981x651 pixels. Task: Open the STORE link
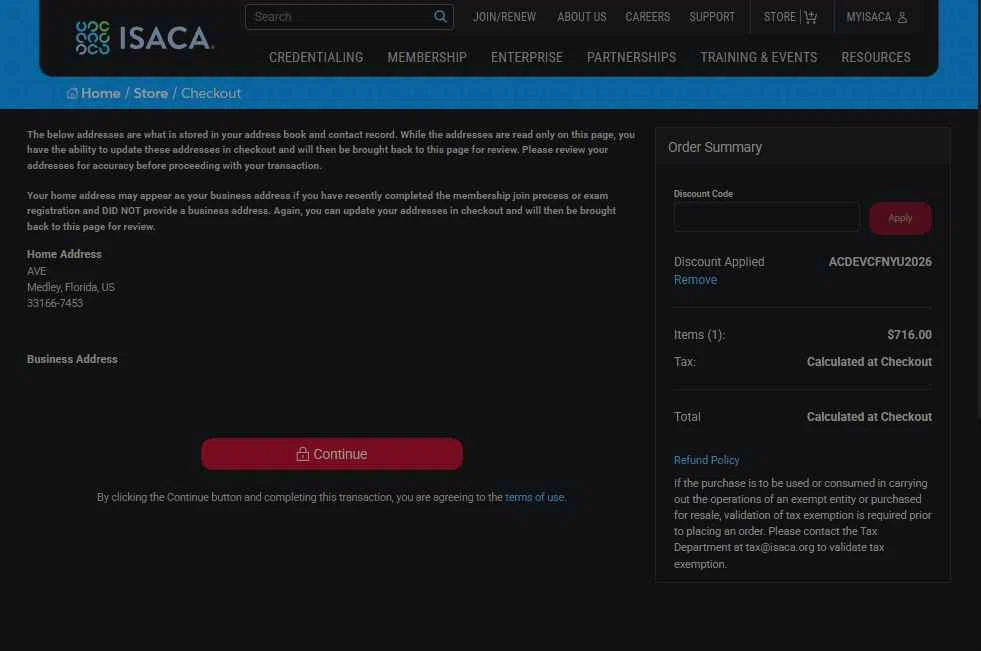780,17
